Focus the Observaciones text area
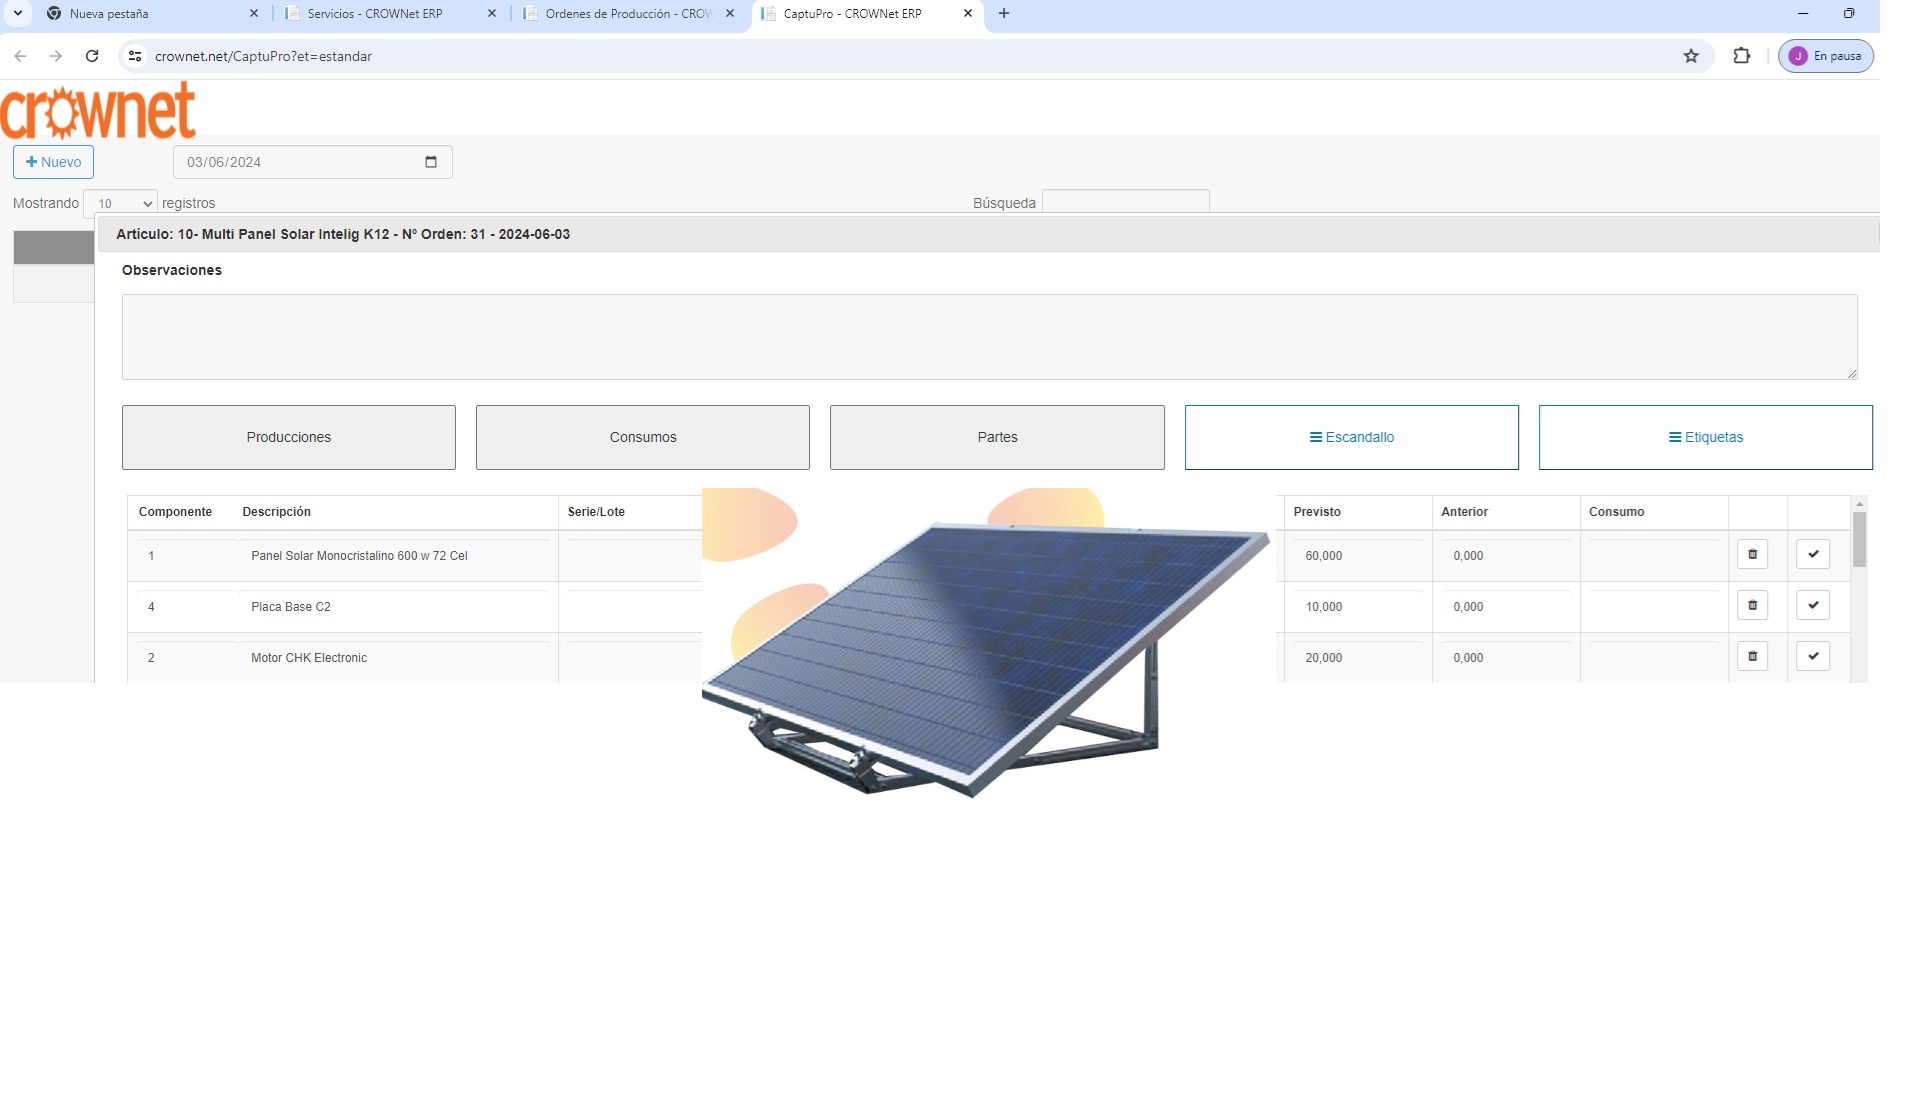1927x1093 pixels. tap(990, 337)
